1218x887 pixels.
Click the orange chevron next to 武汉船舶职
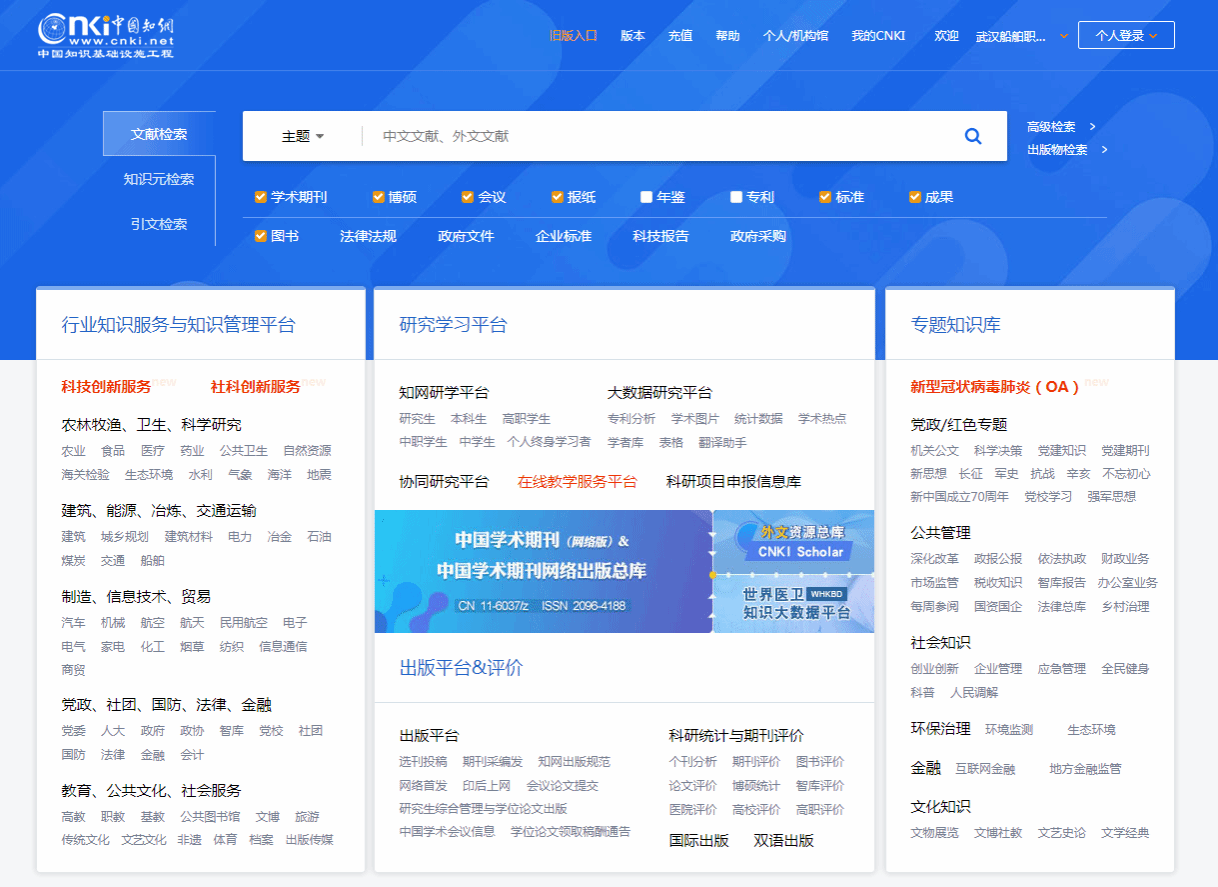point(1063,36)
